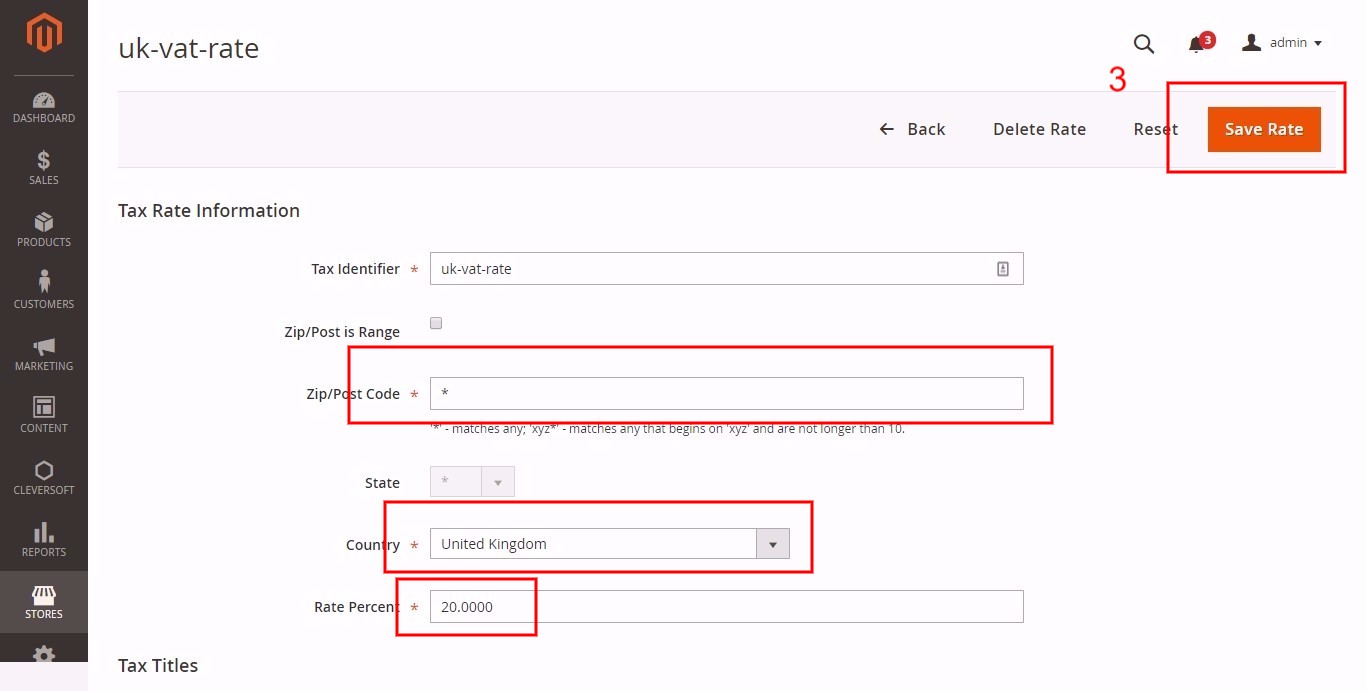Click the Reports sidebar icon
This screenshot has height=691, width=1366.
(x=44, y=539)
